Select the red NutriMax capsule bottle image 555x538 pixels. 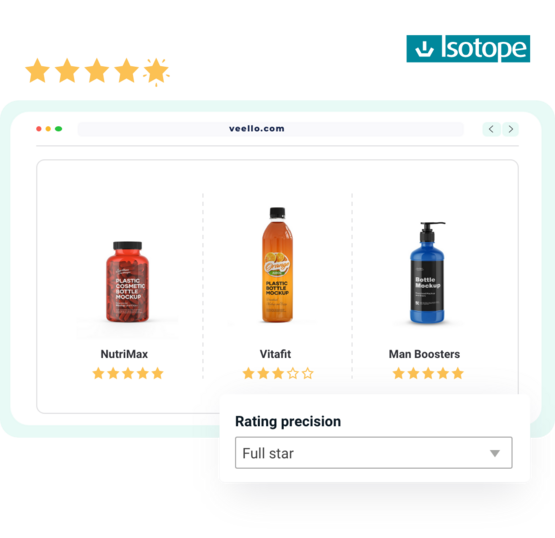127,282
